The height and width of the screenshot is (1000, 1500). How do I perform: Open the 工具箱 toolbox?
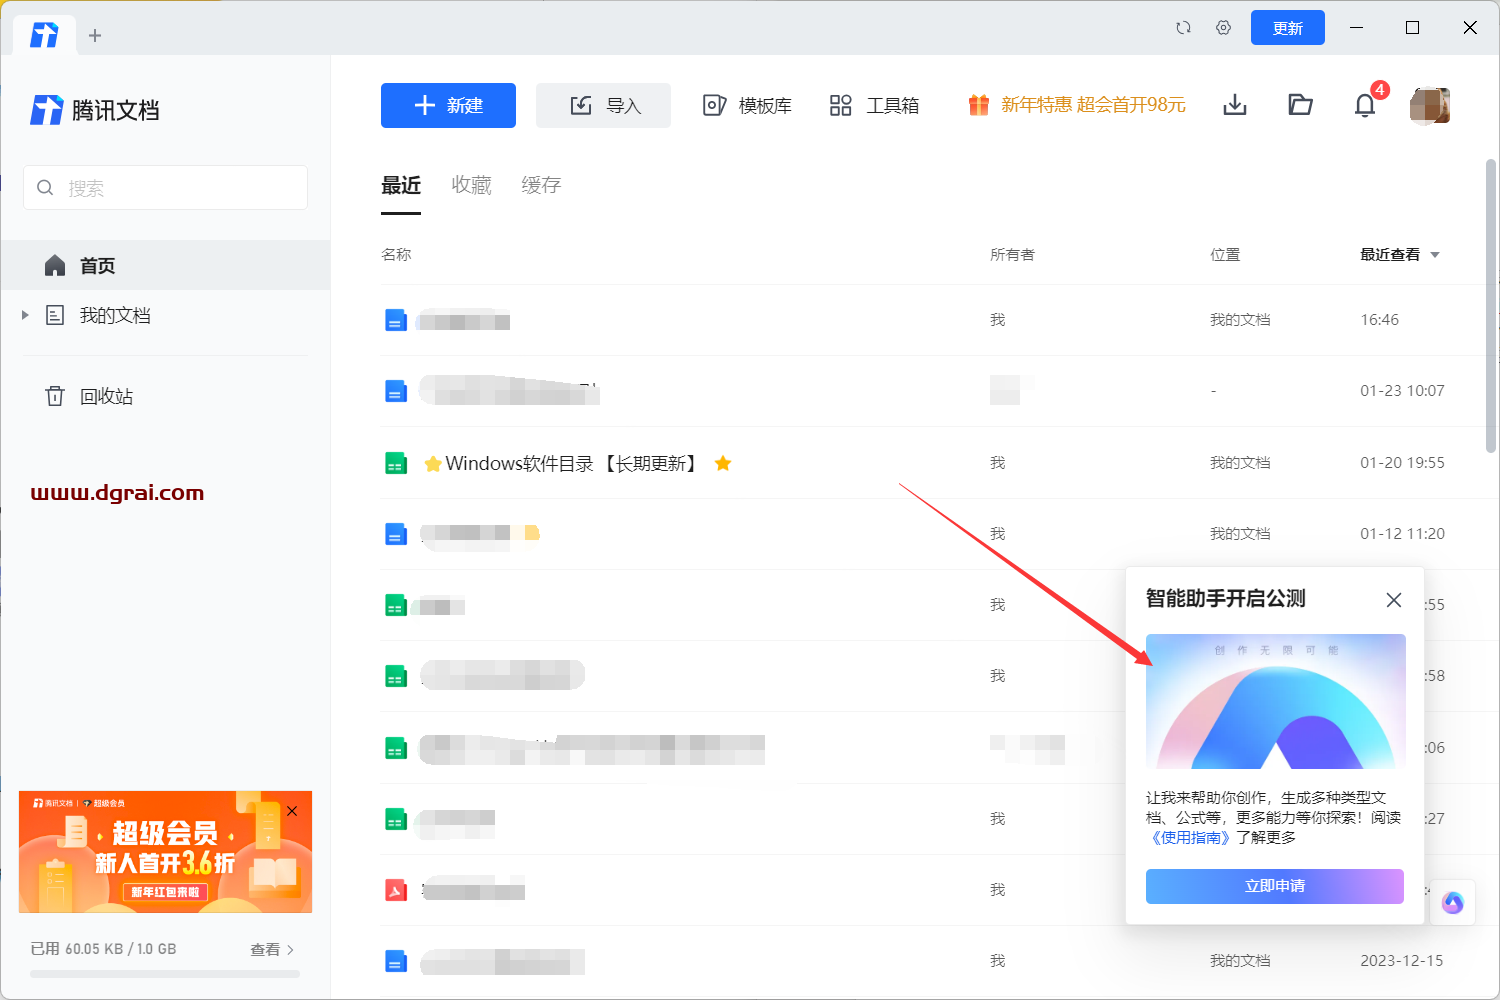[x=874, y=105]
